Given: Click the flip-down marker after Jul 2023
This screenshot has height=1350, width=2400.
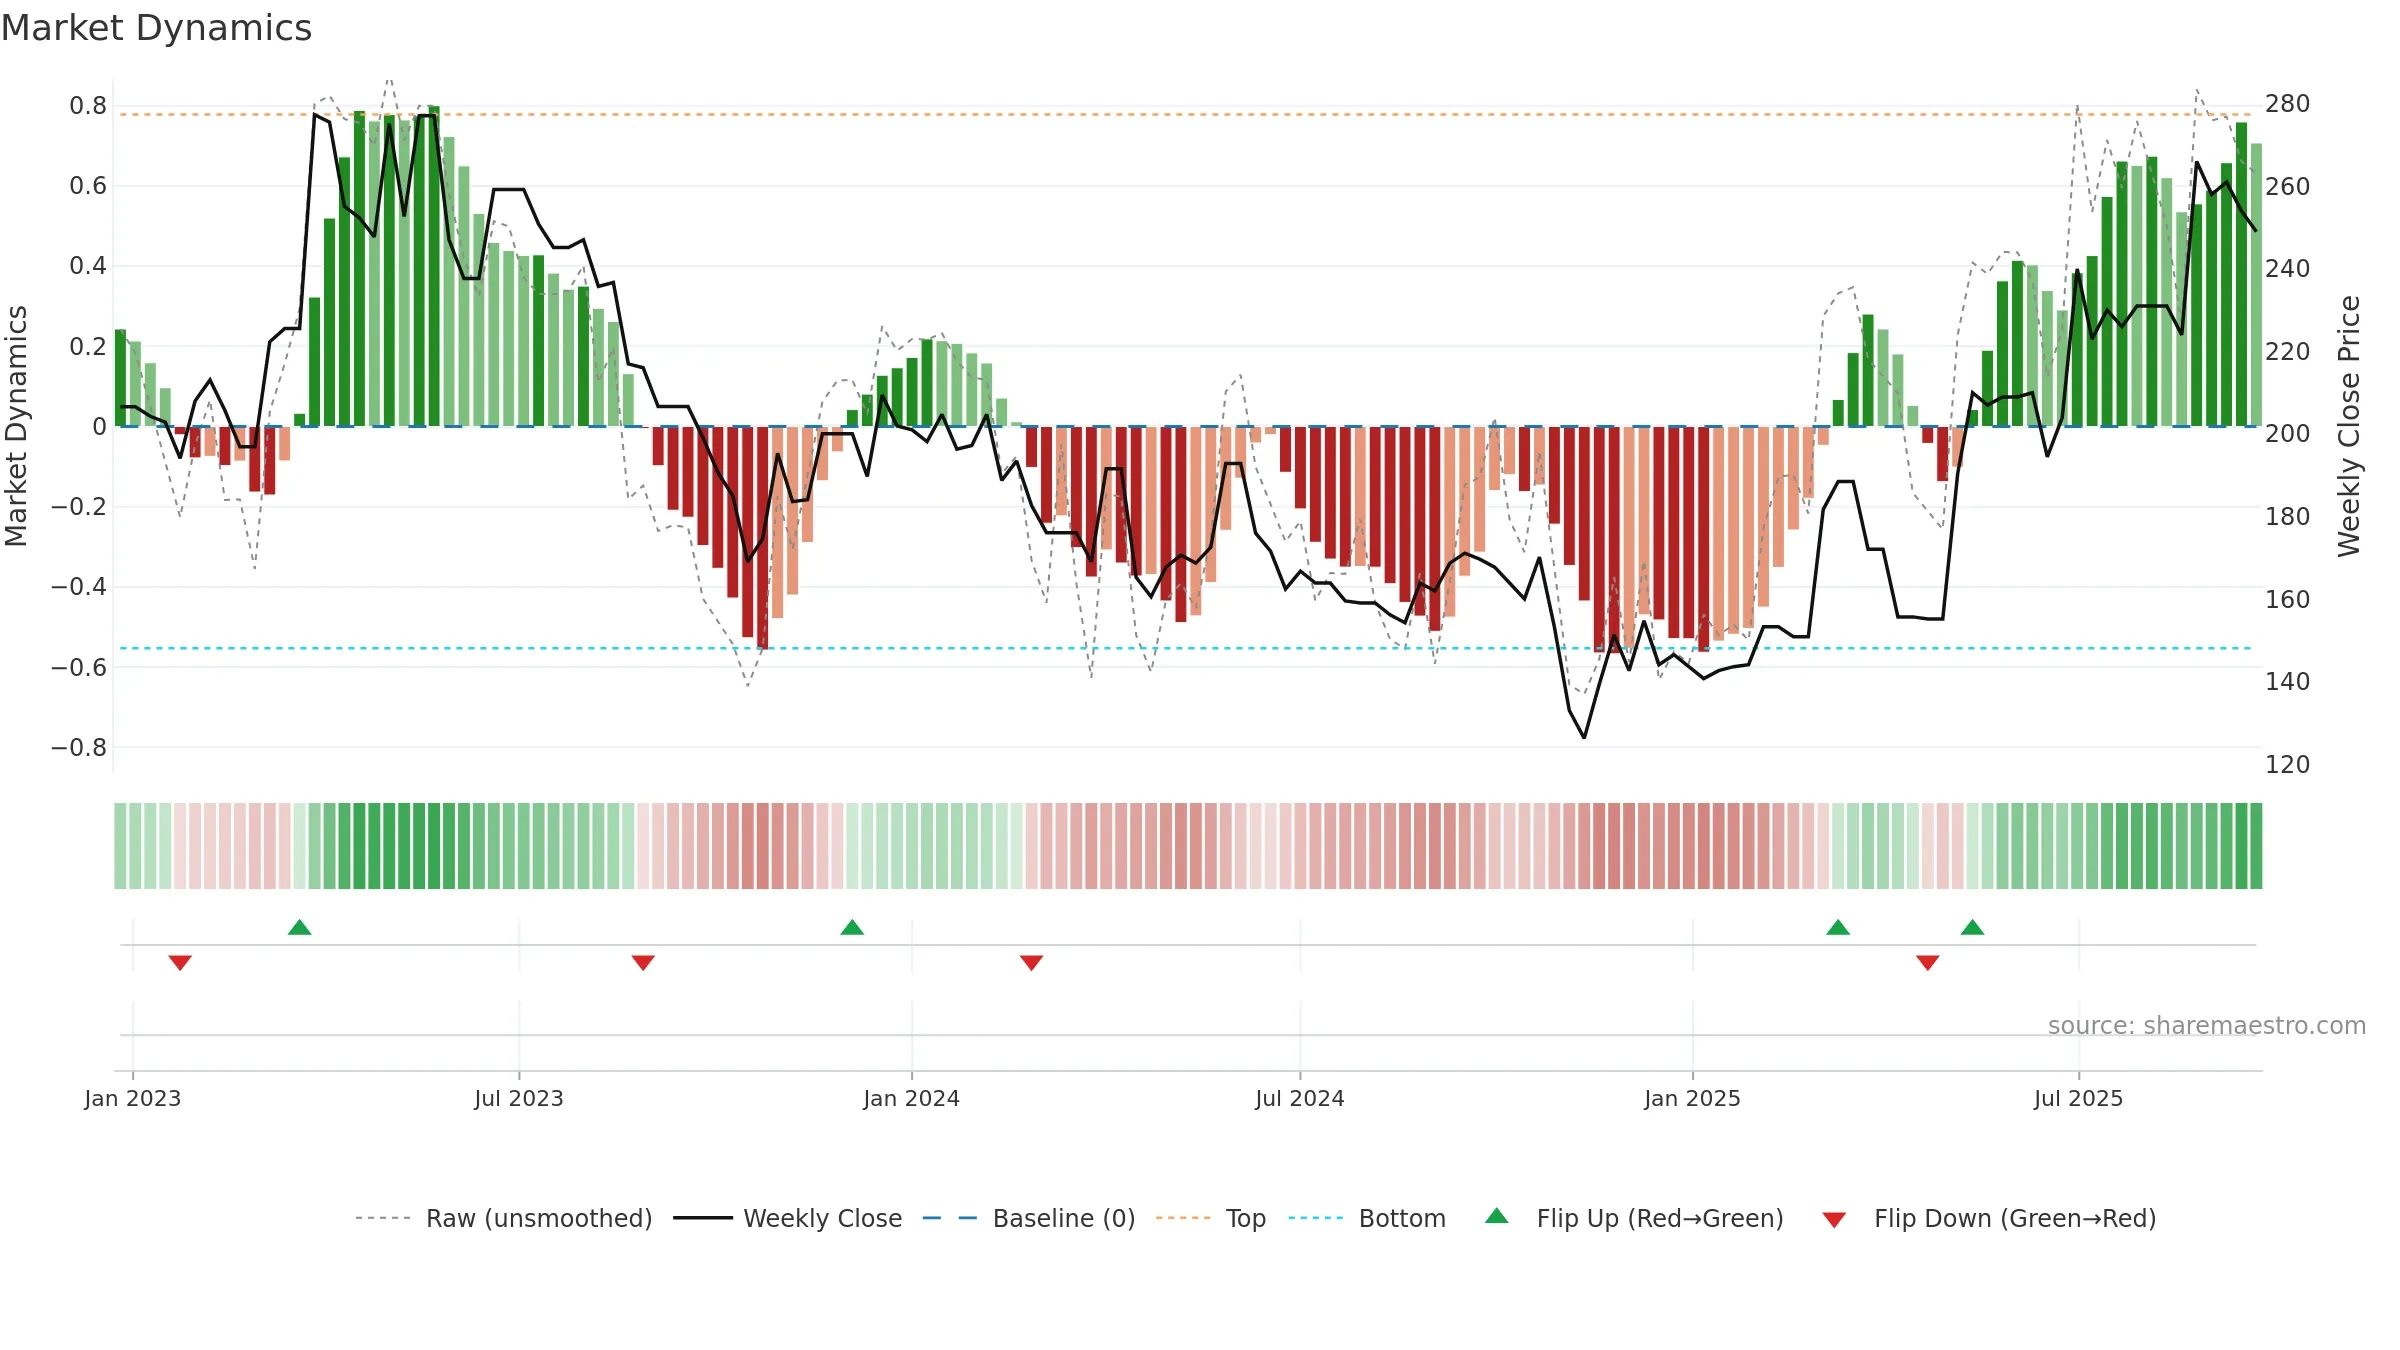Looking at the screenshot, I should pos(643,962).
